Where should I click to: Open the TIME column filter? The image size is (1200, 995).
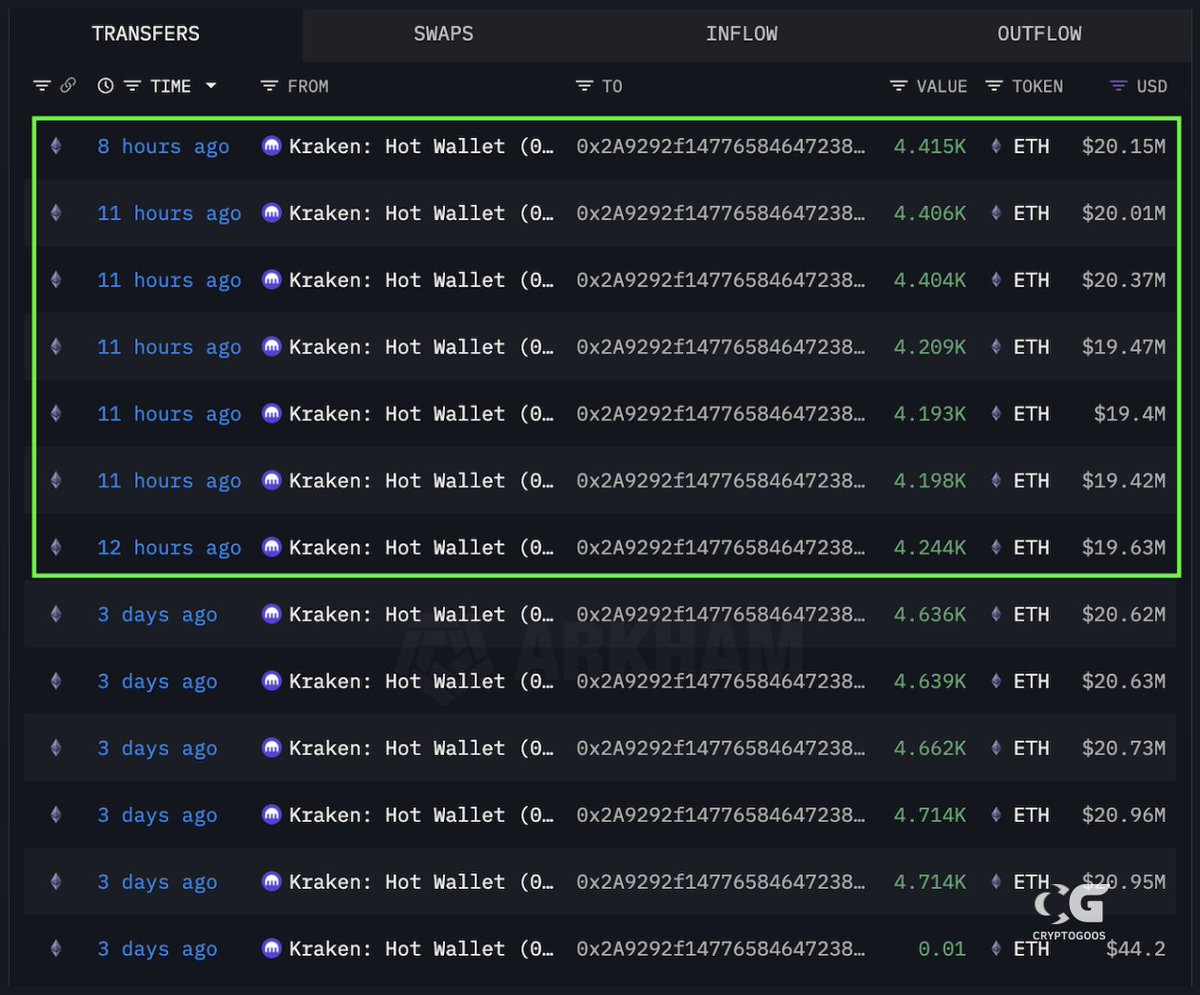pyautogui.click(x=132, y=86)
